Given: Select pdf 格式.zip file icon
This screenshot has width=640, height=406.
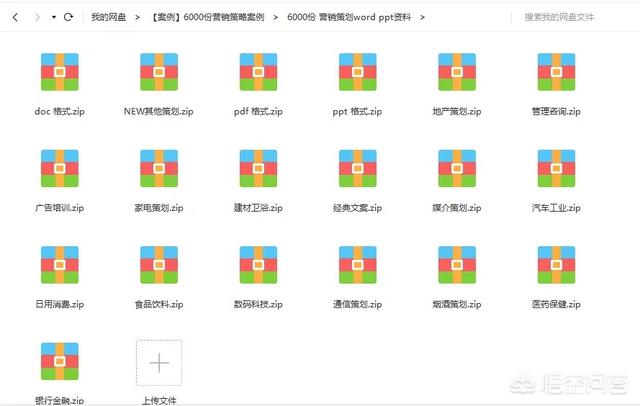Looking at the screenshot, I should click(259, 72).
